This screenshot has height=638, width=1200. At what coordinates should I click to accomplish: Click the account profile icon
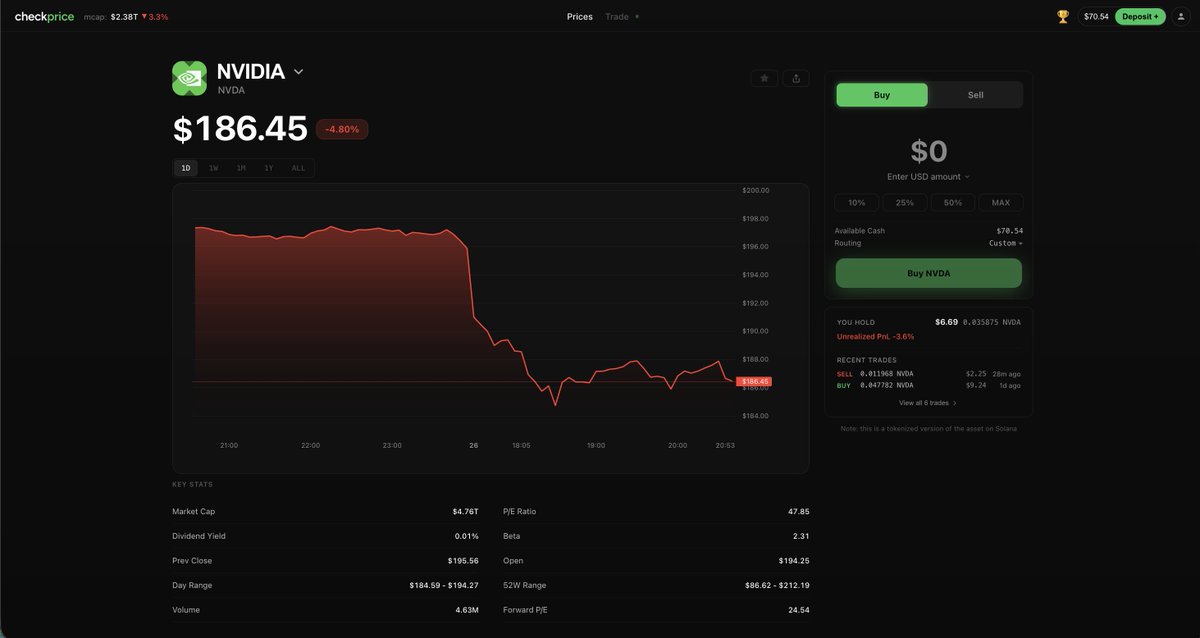(1182, 16)
